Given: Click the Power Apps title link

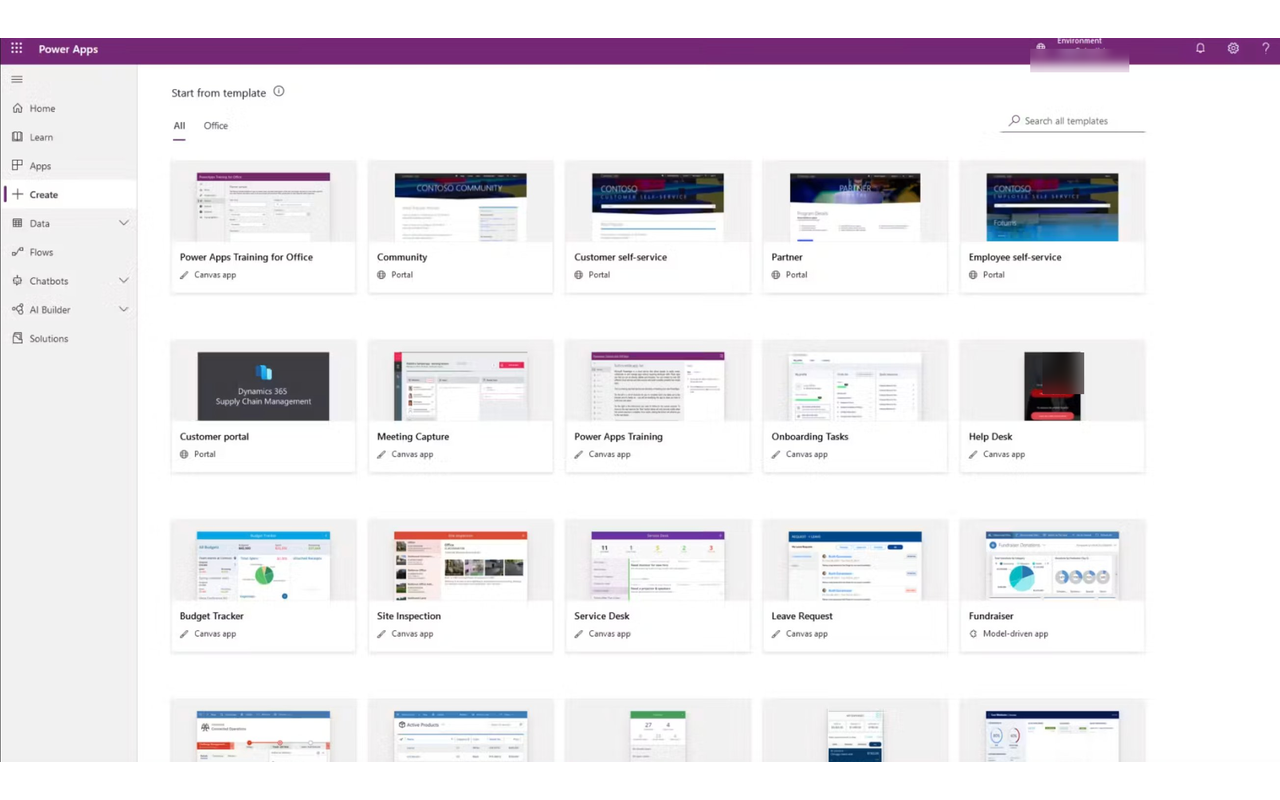Looking at the screenshot, I should click(68, 49).
